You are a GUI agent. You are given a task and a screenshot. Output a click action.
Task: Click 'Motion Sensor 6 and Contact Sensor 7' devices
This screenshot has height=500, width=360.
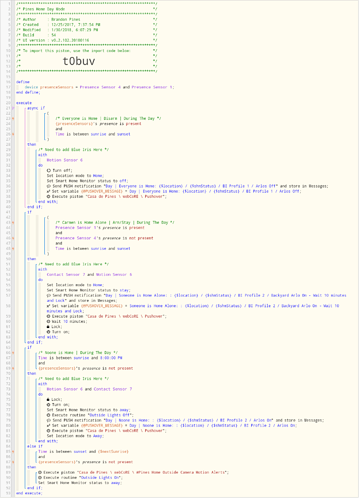pyautogui.click(x=89, y=389)
